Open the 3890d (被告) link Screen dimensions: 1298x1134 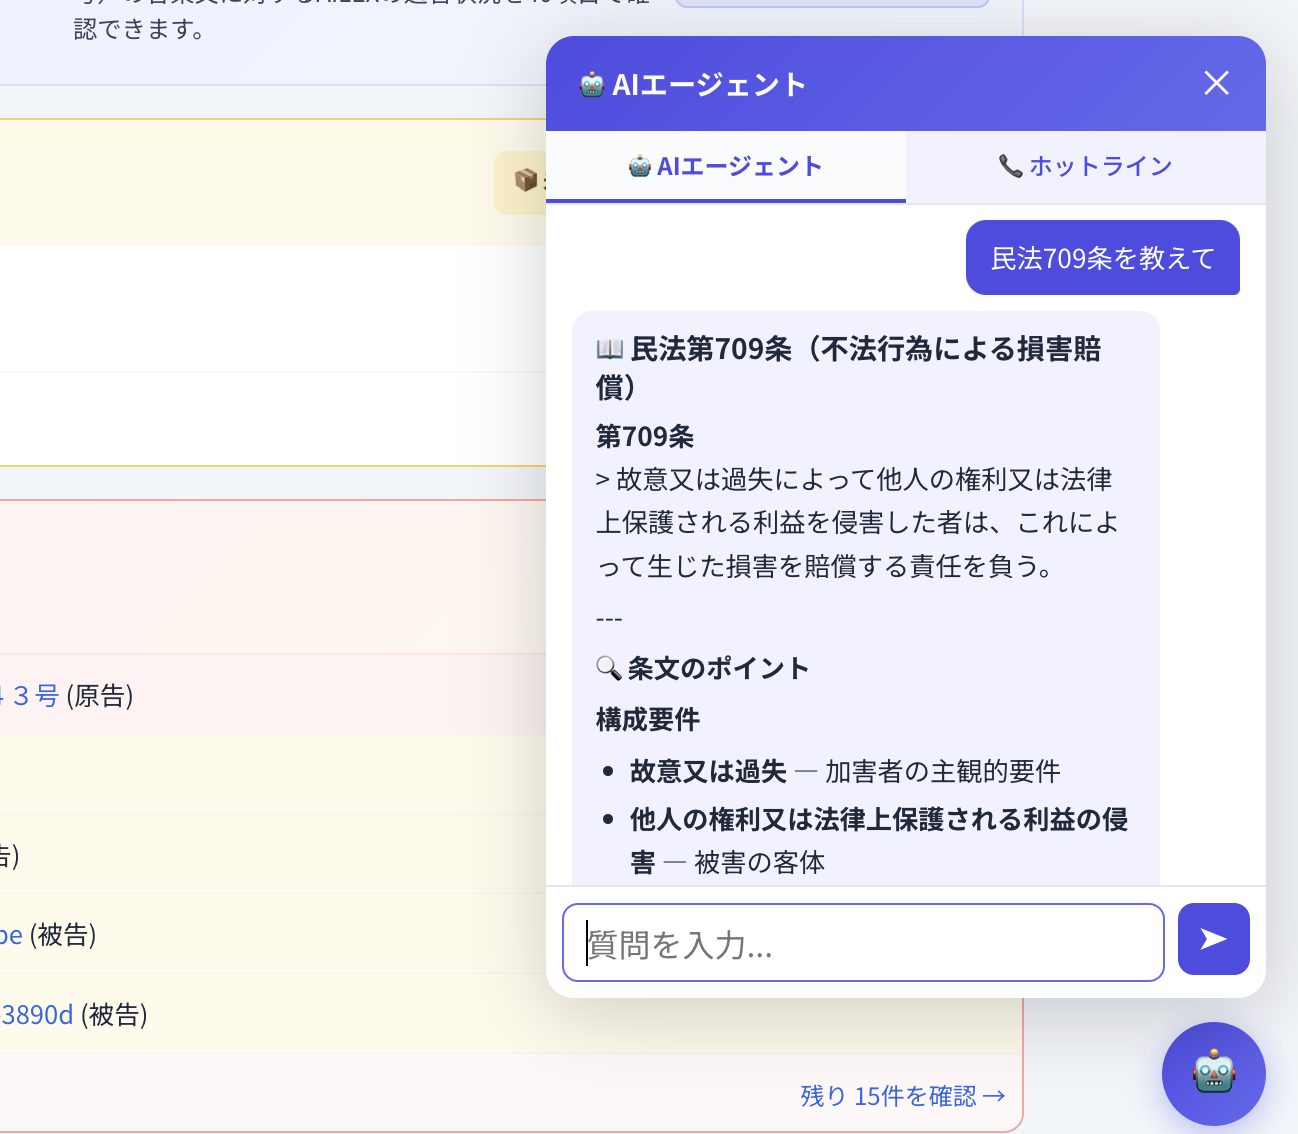[x=38, y=1016]
